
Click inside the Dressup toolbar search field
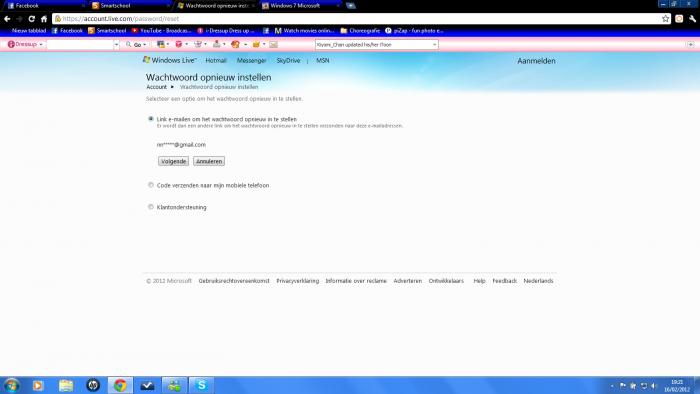click(80, 45)
